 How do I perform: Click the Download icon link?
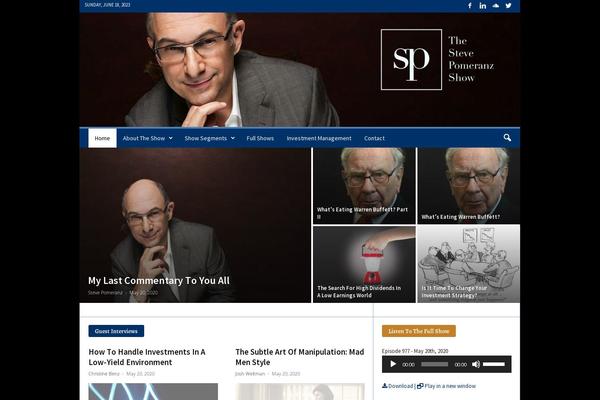397,386
